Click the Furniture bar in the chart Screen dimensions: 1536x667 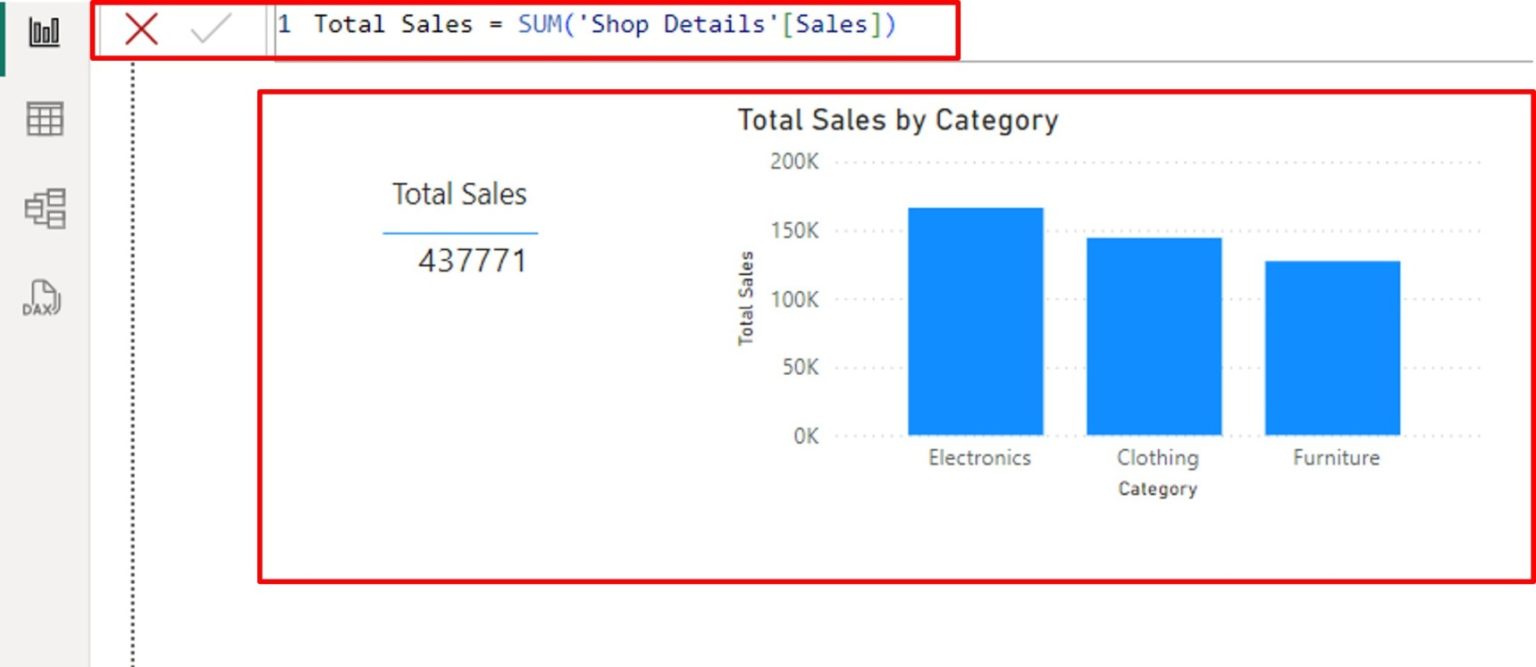(1332, 345)
